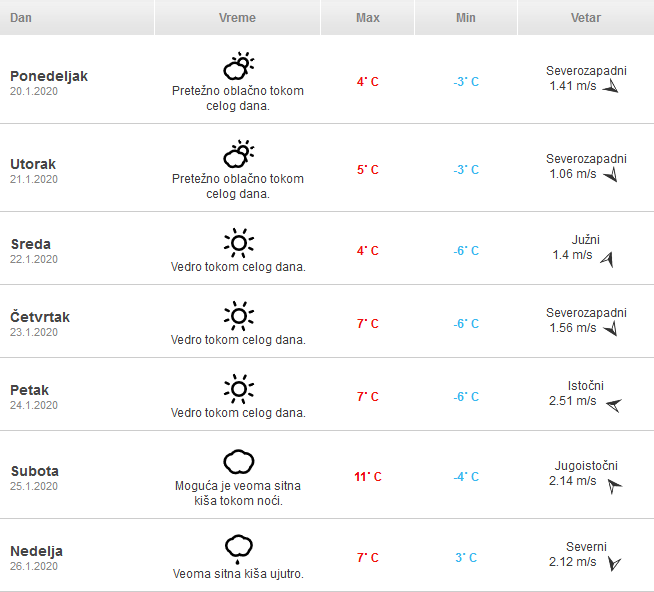Click Saturday's 11° C max temperature
This screenshot has height=592, width=654.
pos(367,477)
